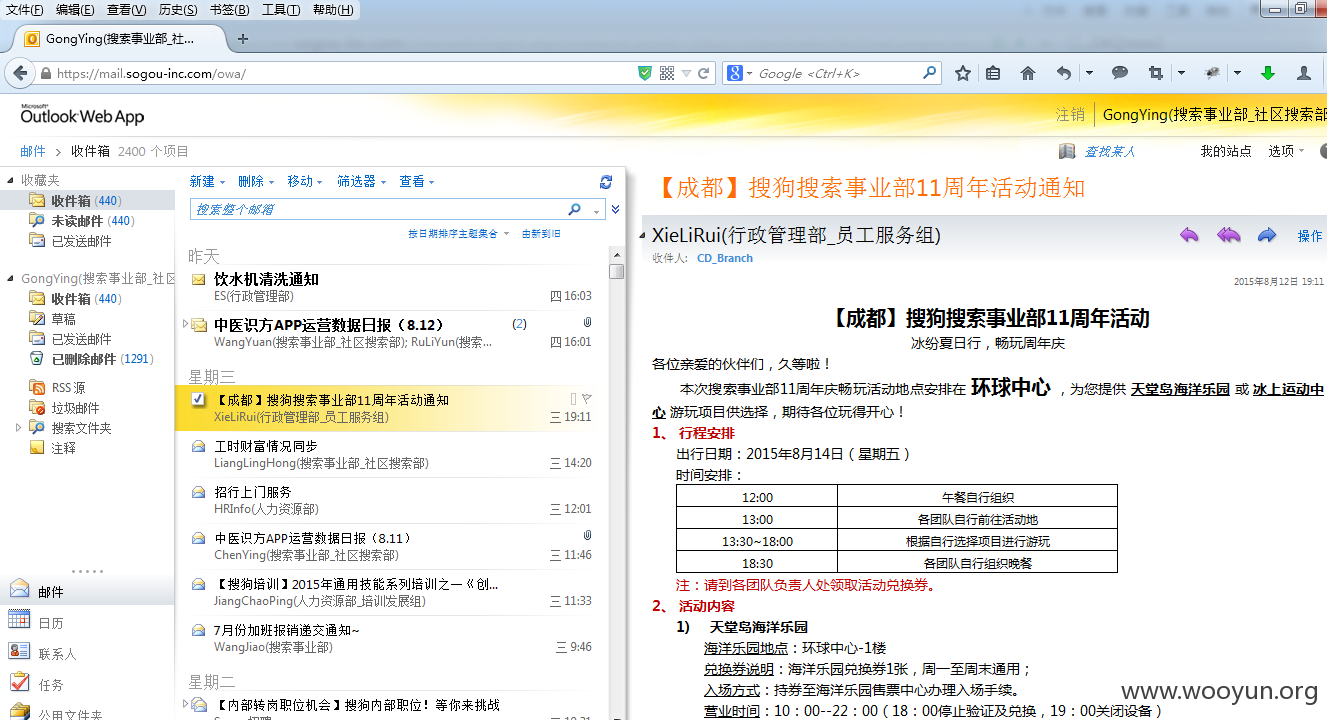Click the bookmark star icon in browser toolbar

click(x=962, y=73)
